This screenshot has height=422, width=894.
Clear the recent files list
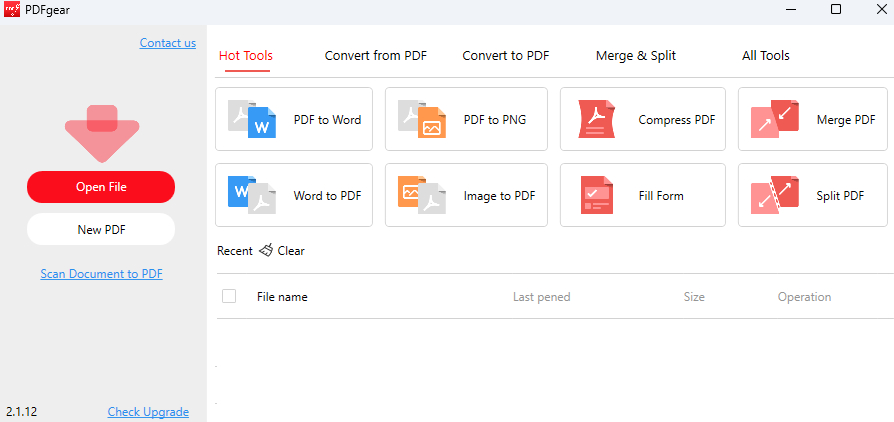[291, 250]
